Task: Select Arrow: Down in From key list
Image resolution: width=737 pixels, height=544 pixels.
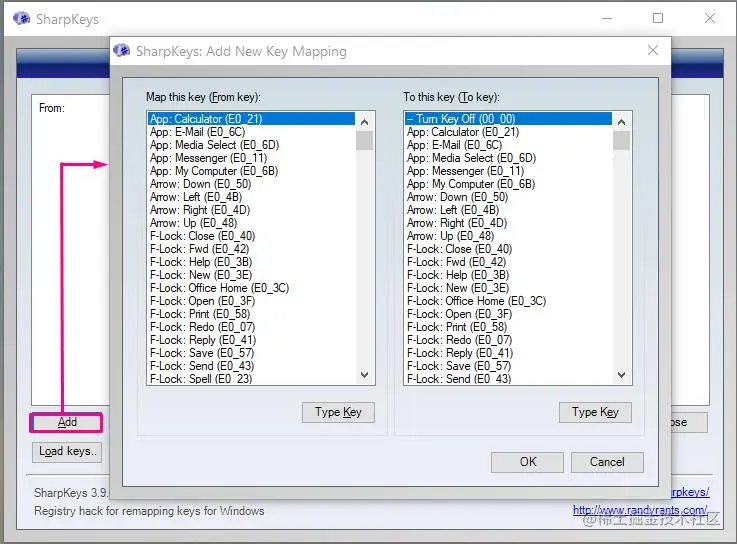Action: pyautogui.click(x=251, y=184)
